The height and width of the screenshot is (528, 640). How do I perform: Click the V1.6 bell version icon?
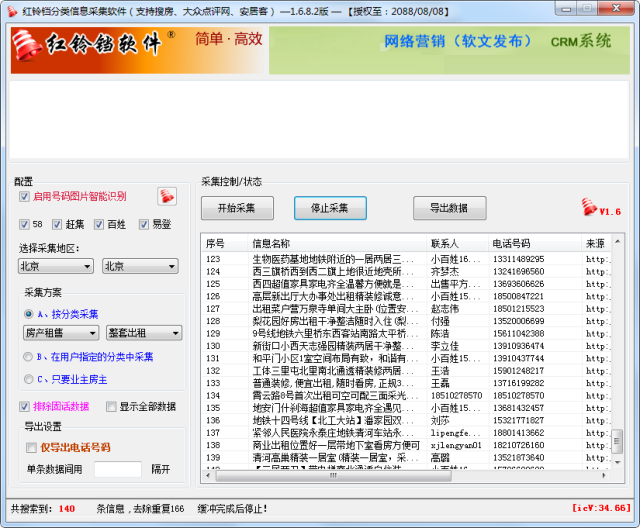(x=589, y=206)
